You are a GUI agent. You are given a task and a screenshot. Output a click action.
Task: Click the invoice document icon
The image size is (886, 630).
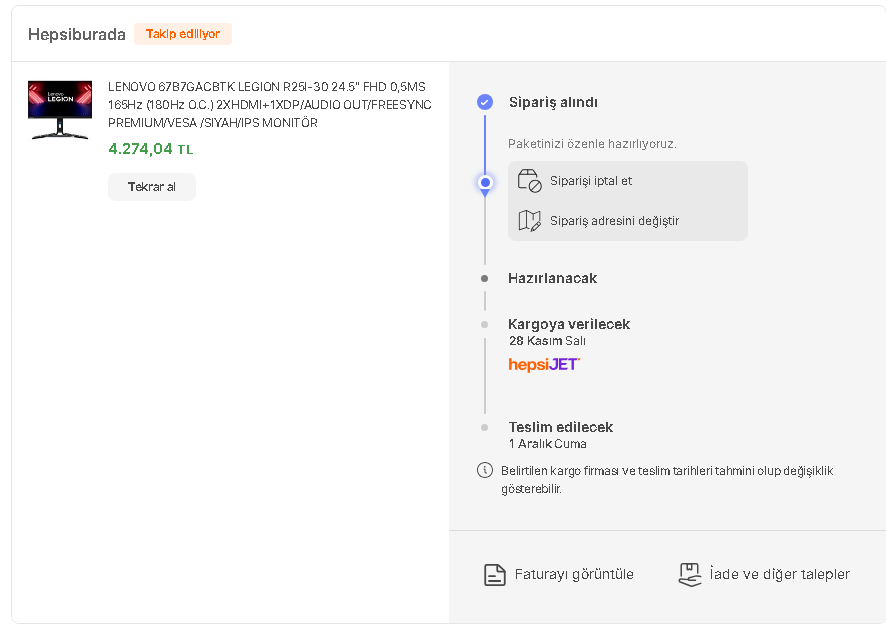pyautogui.click(x=494, y=575)
